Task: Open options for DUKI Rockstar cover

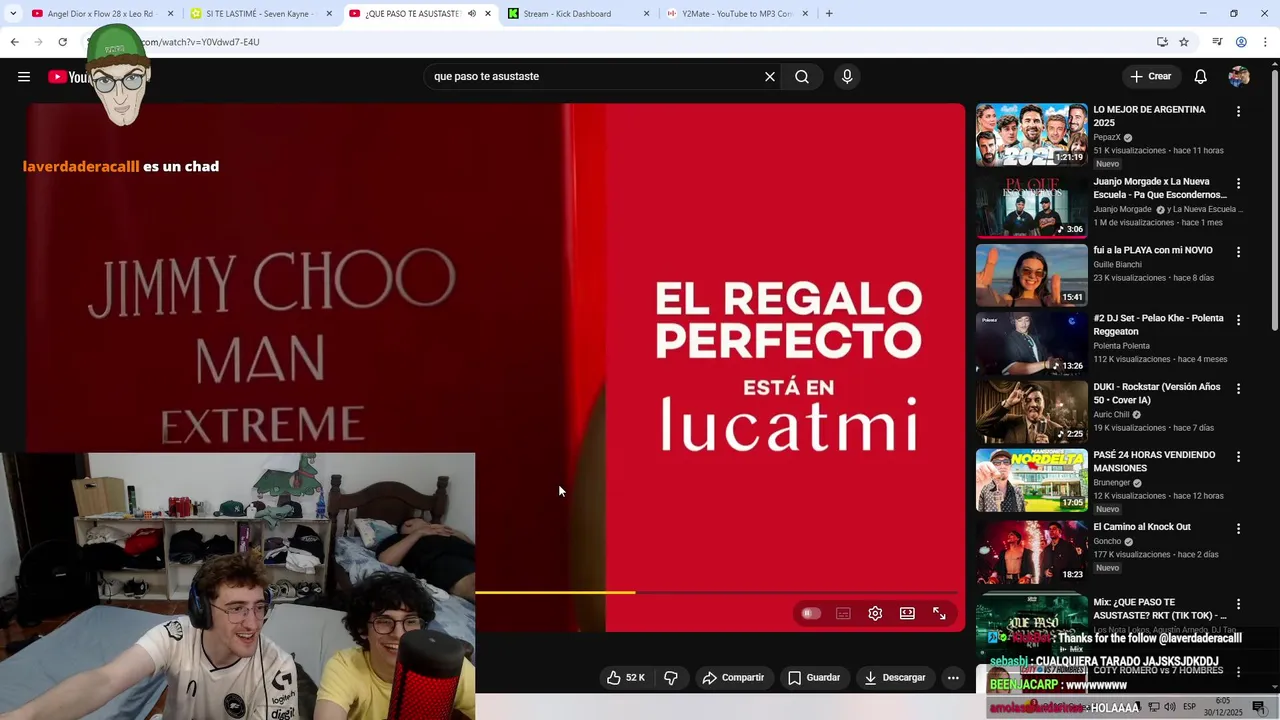Action: [x=1238, y=388]
